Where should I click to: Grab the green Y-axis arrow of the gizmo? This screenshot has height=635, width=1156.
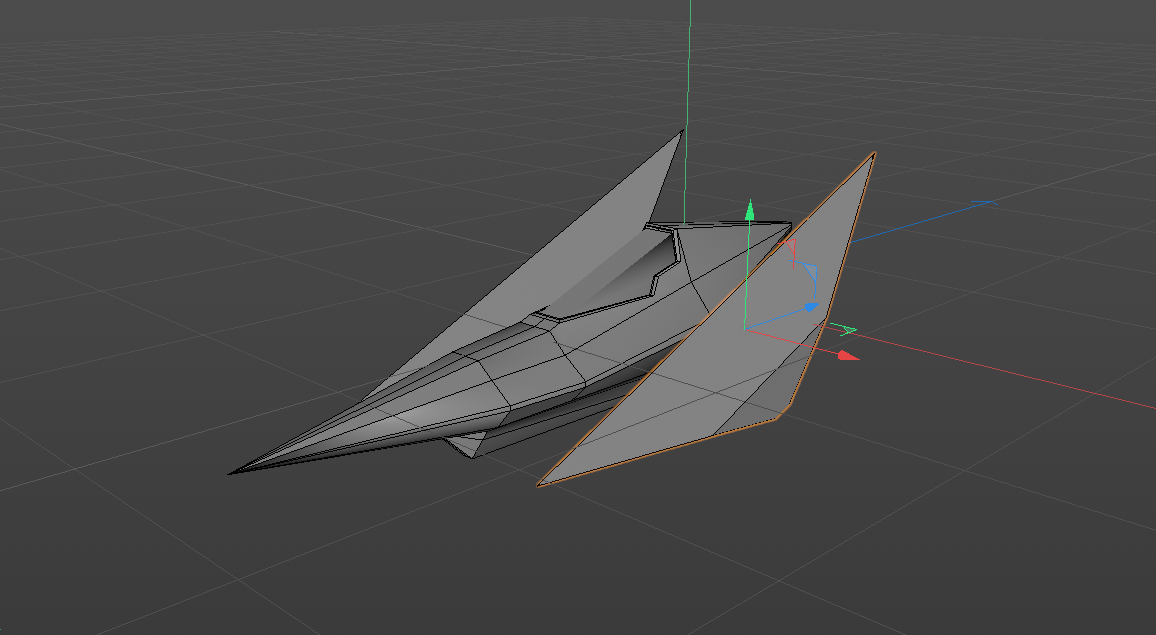pyautogui.click(x=750, y=210)
